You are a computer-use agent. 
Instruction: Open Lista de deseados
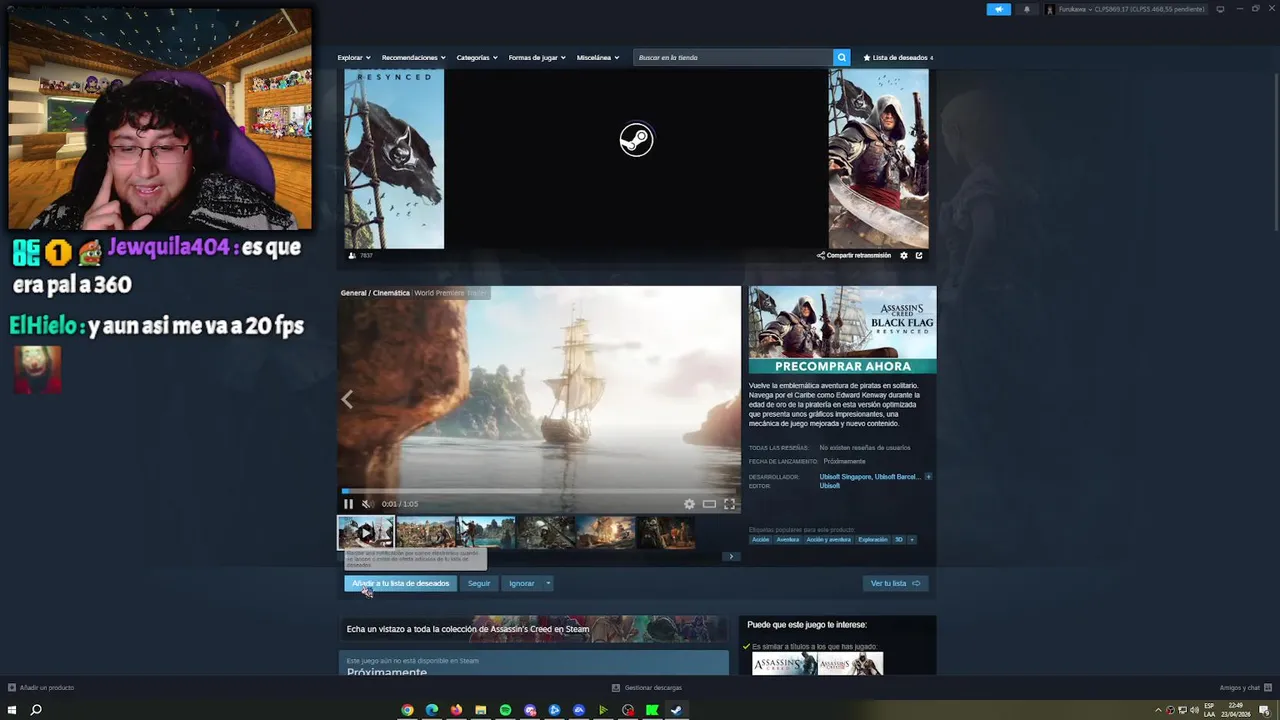(x=898, y=57)
